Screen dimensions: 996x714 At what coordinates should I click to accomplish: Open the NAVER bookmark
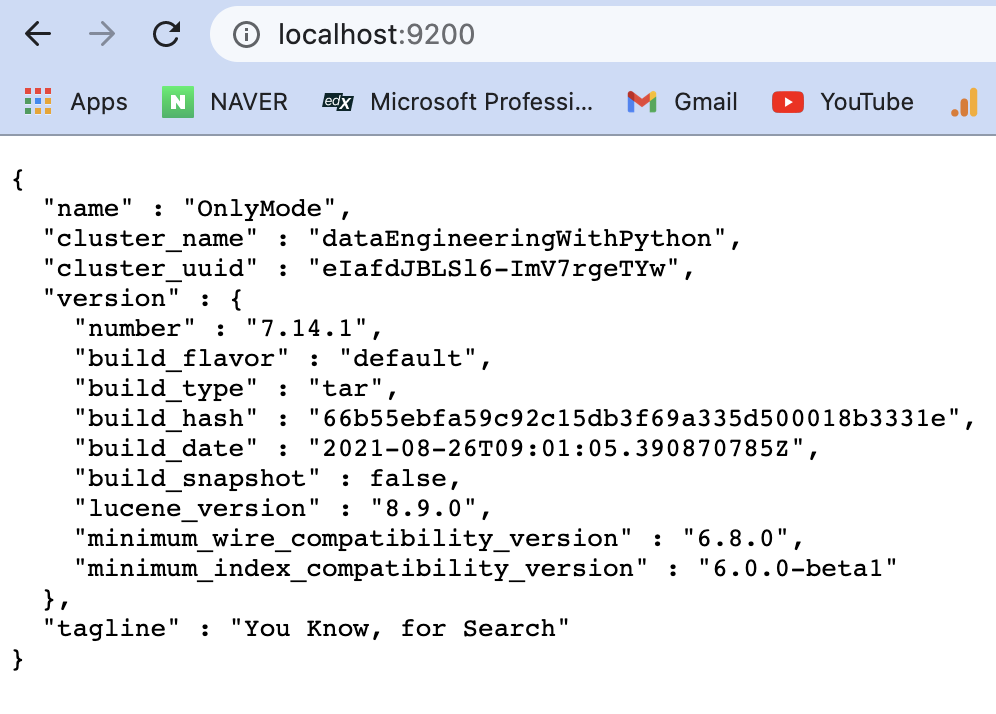pyautogui.click(x=225, y=102)
